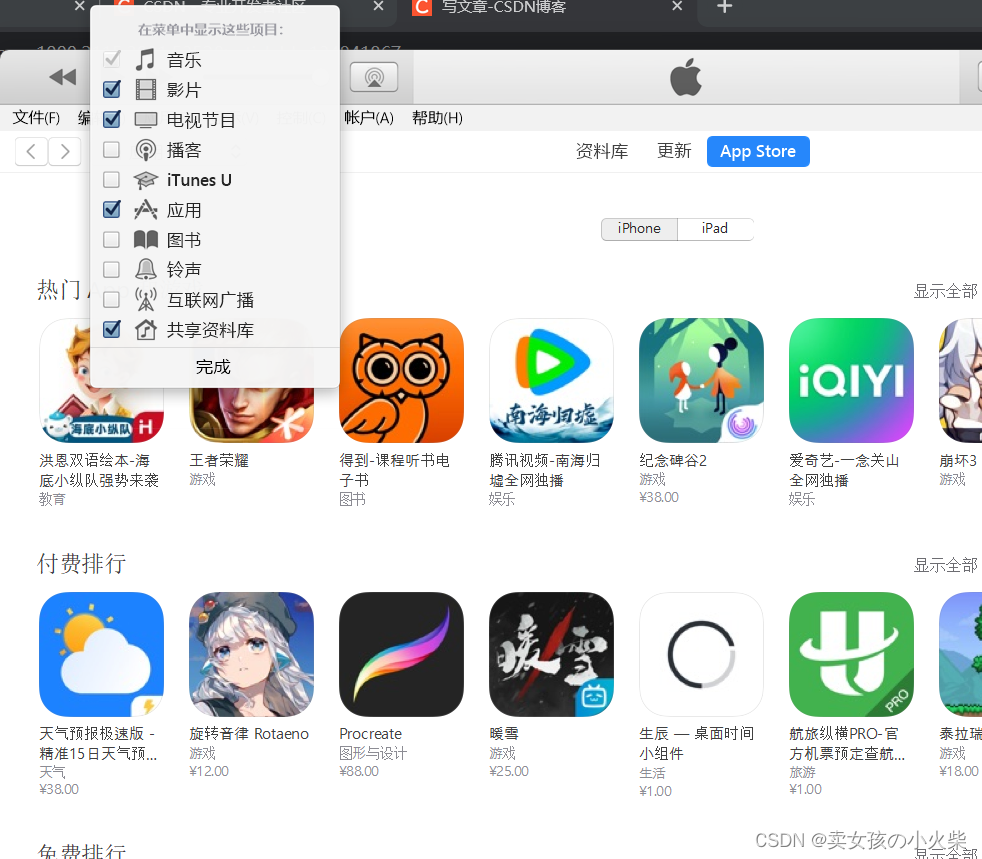
Task: Click 显示全部 next to 付费排行
Action: coord(945,564)
